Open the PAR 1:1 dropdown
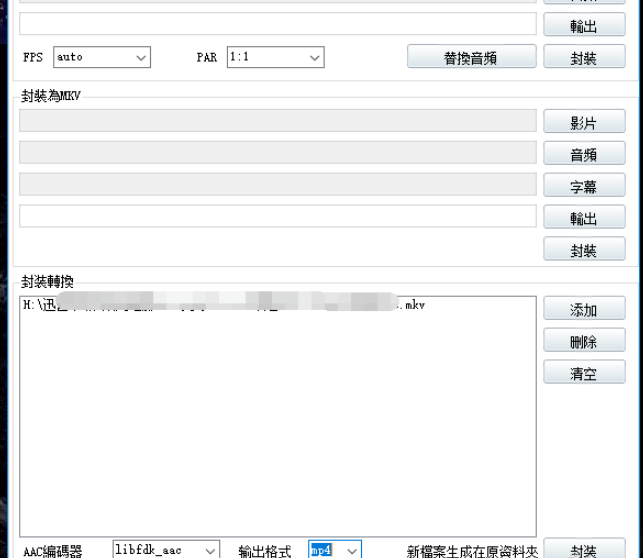Viewport: 643px width, 558px height. (276, 57)
